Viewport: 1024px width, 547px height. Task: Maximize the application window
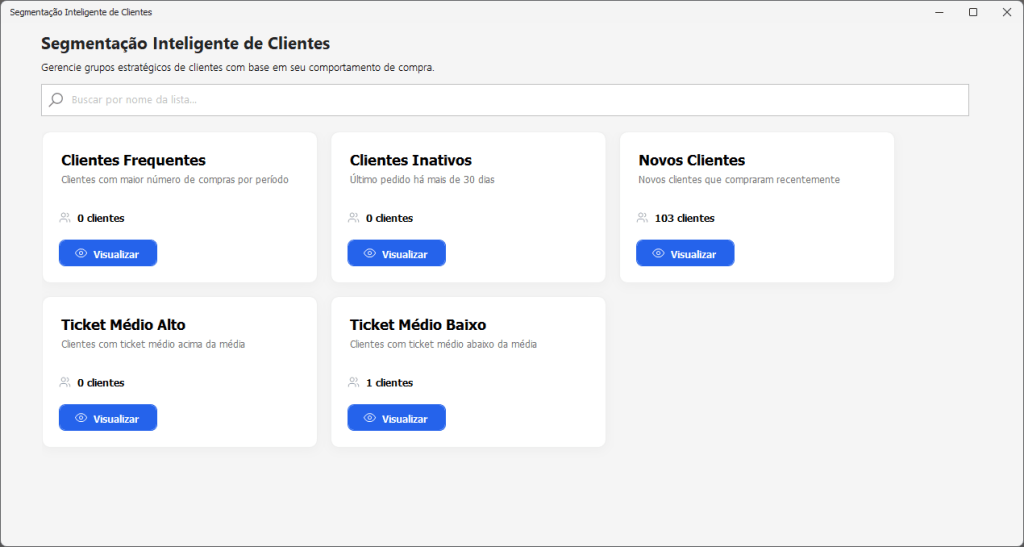[972, 12]
